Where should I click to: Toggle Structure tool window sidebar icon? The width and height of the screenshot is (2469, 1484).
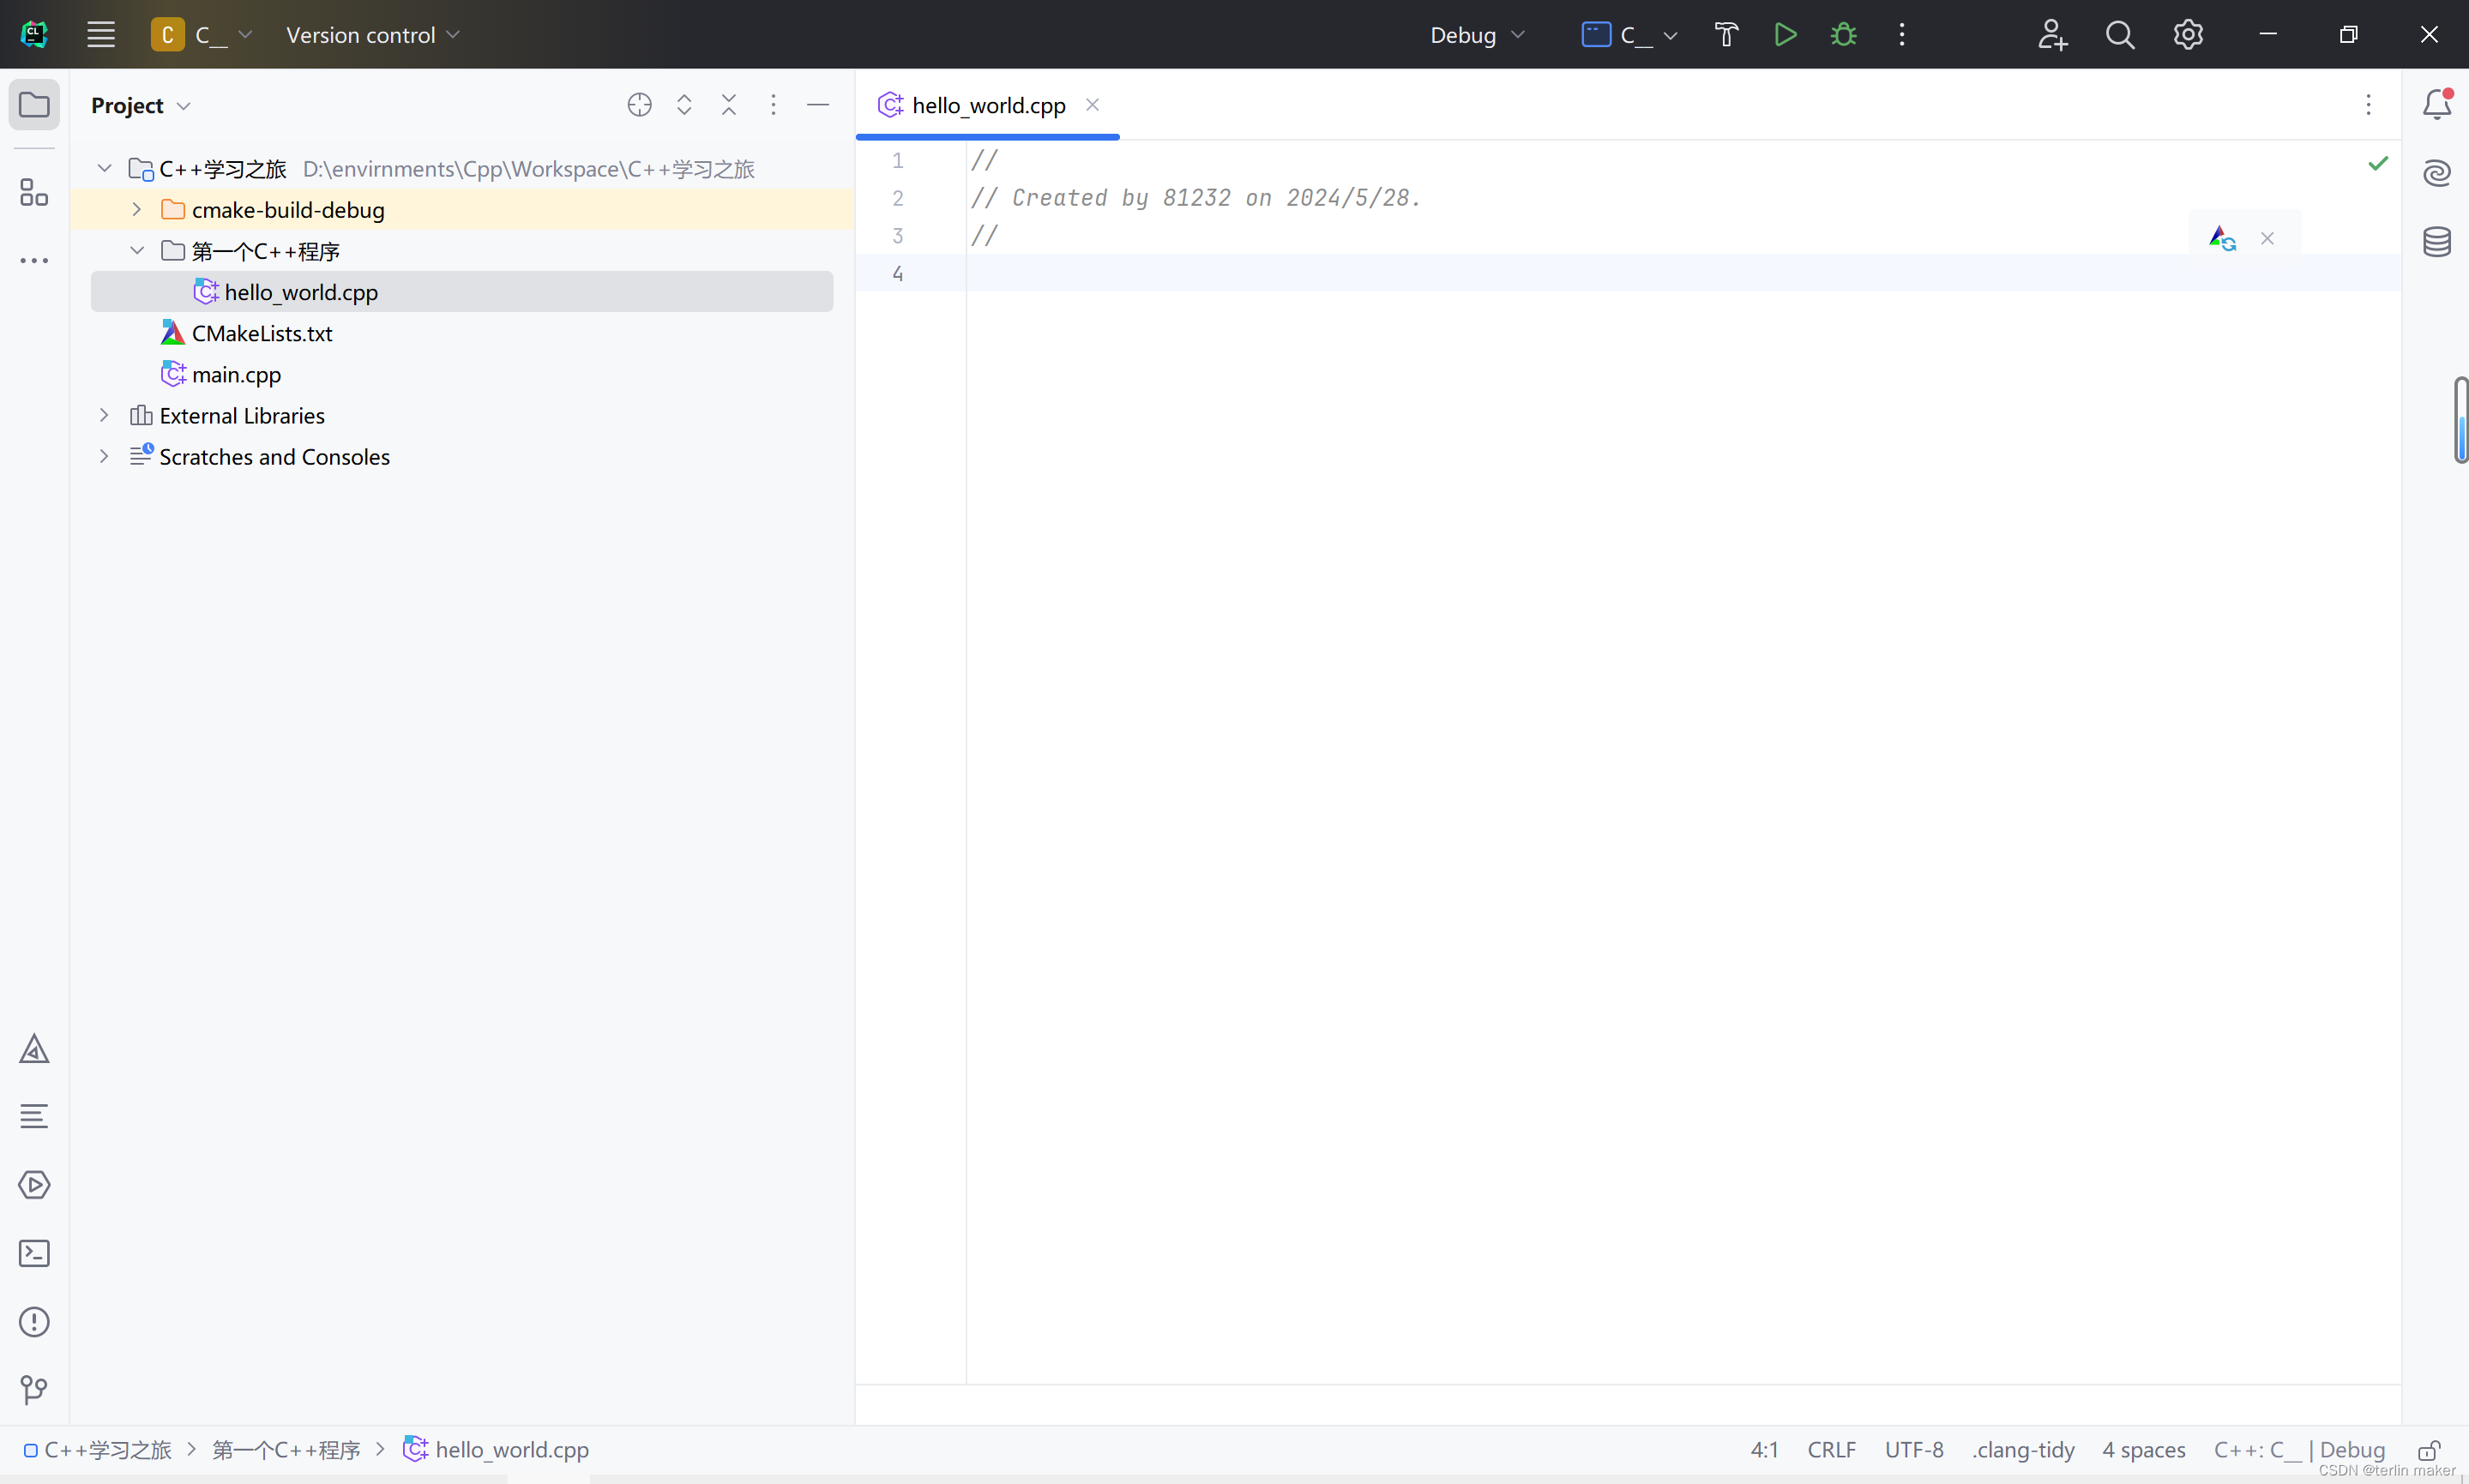point(34,192)
